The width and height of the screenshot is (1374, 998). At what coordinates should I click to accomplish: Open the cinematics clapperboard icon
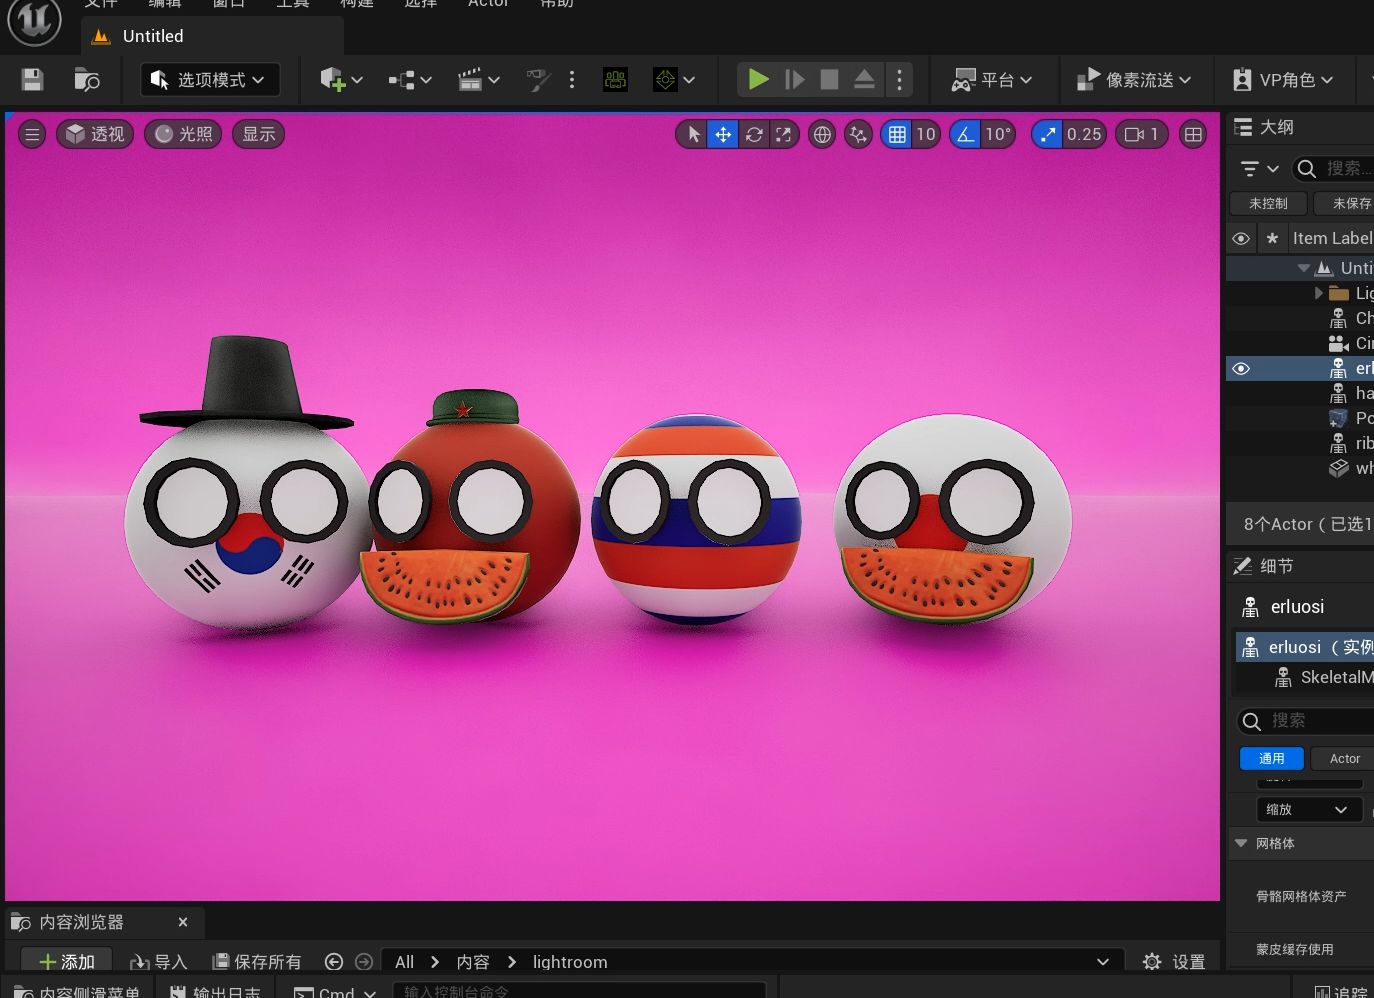478,80
